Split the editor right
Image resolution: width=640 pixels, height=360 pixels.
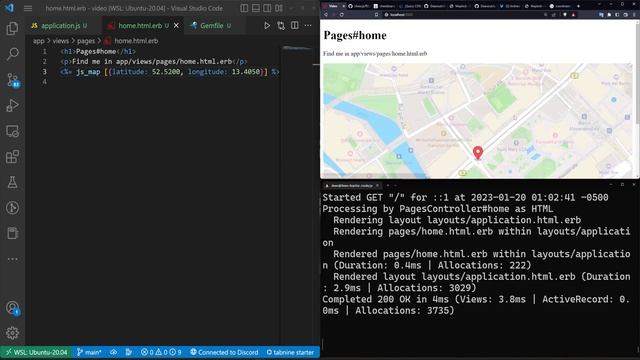click(295, 26)
